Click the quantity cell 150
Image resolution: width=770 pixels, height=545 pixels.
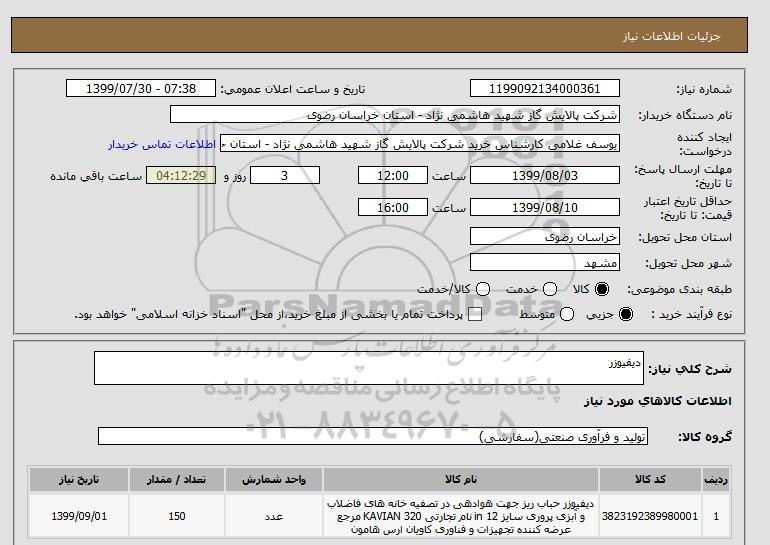(177, 516)
